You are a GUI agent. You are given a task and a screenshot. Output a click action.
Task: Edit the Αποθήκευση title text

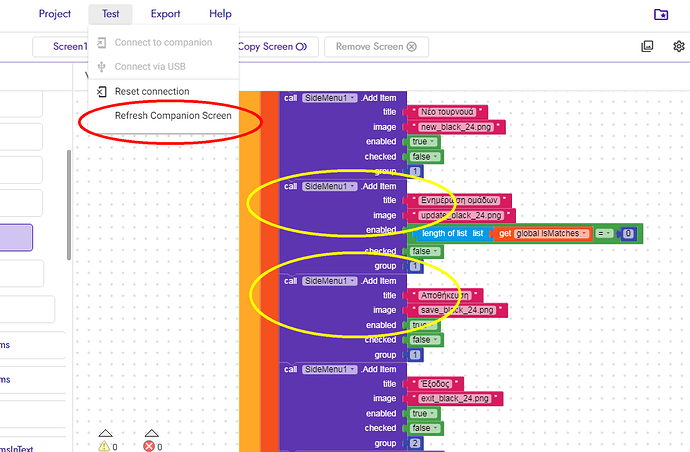point(445,296)
